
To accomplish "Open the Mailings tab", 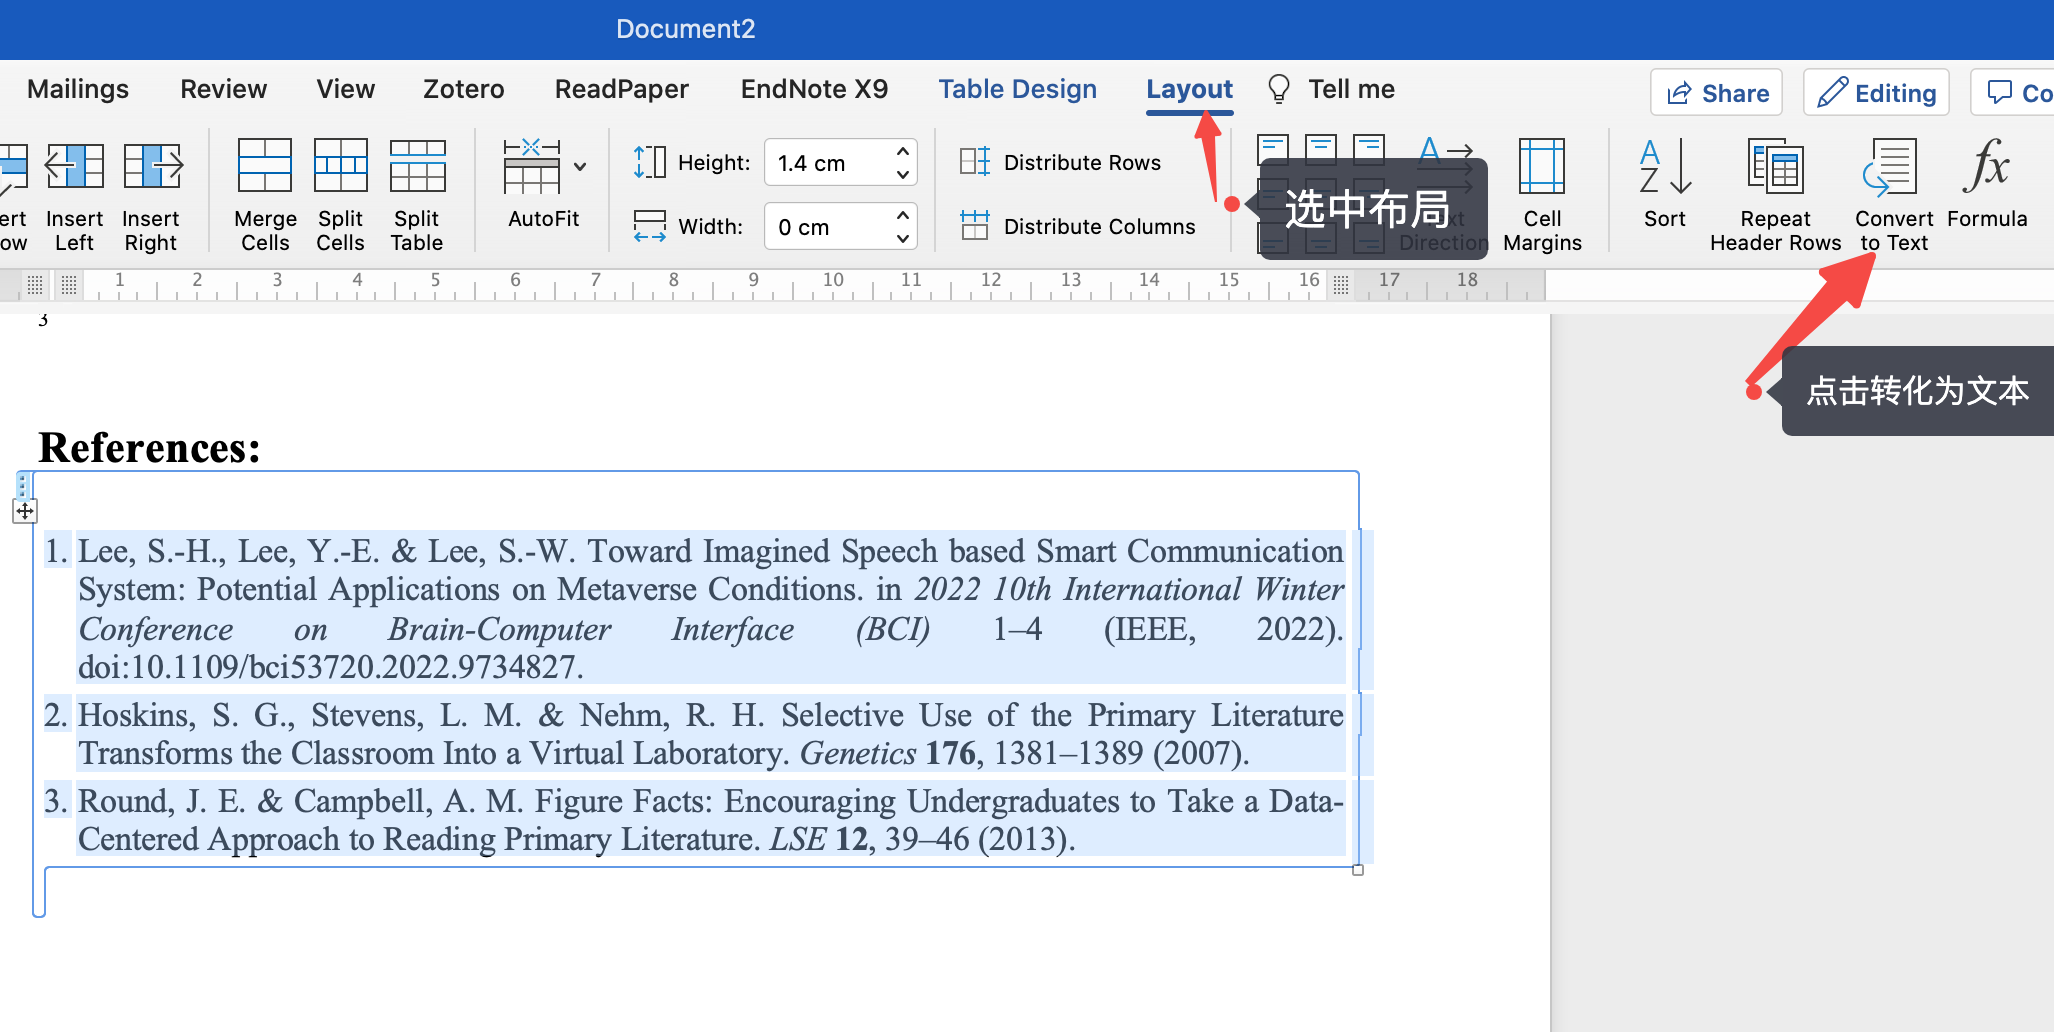I will point(78,89).
